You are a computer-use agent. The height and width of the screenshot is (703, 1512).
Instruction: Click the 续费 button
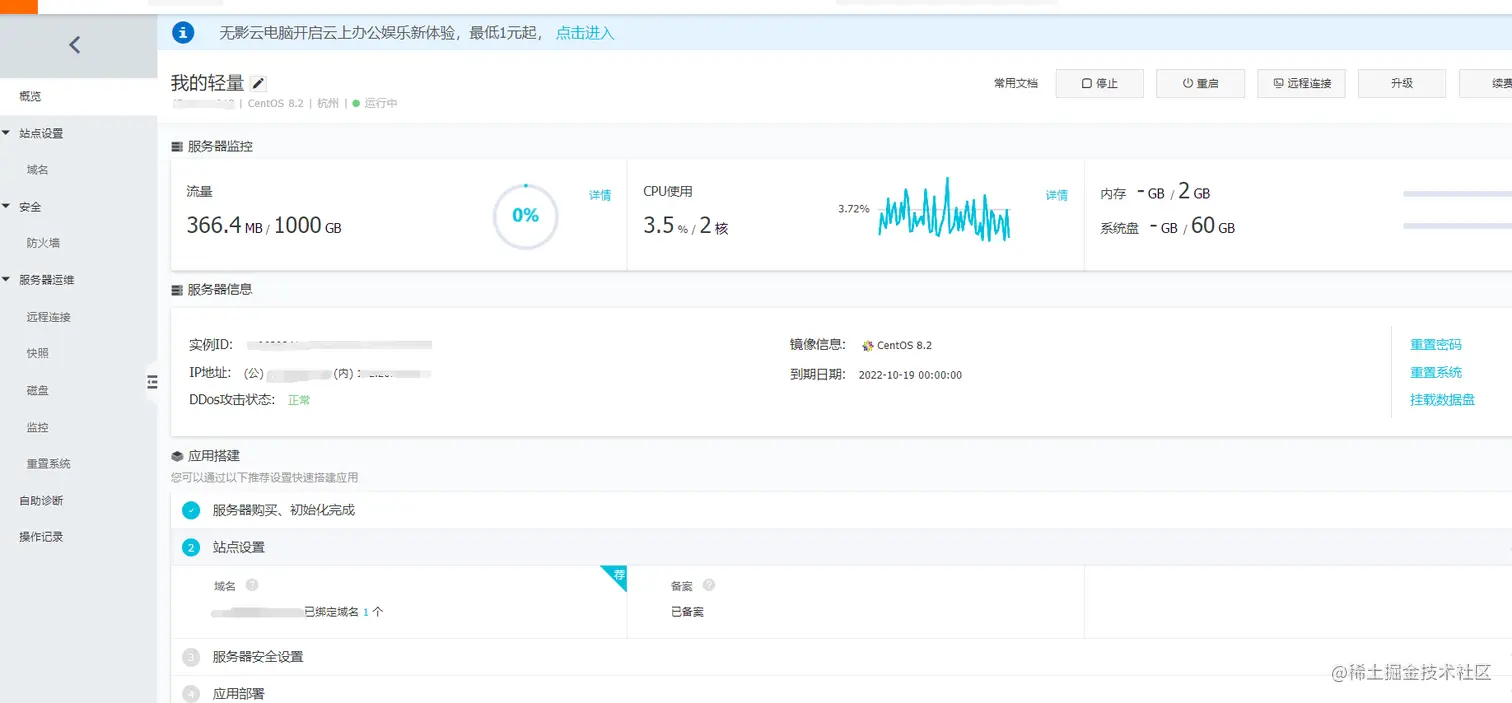[1486, 84]
